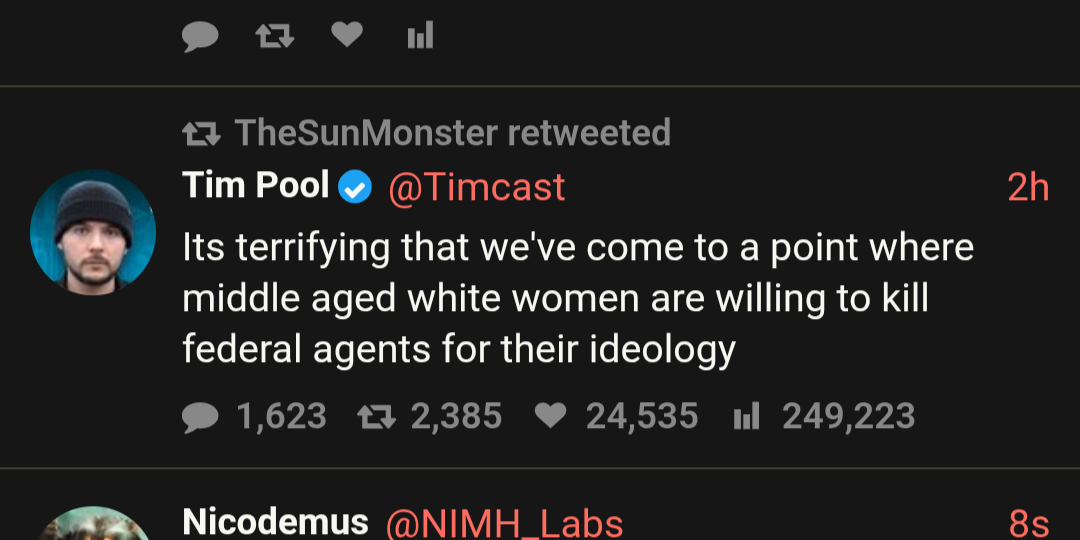Open the 2h timestamp permalink

1028,187
